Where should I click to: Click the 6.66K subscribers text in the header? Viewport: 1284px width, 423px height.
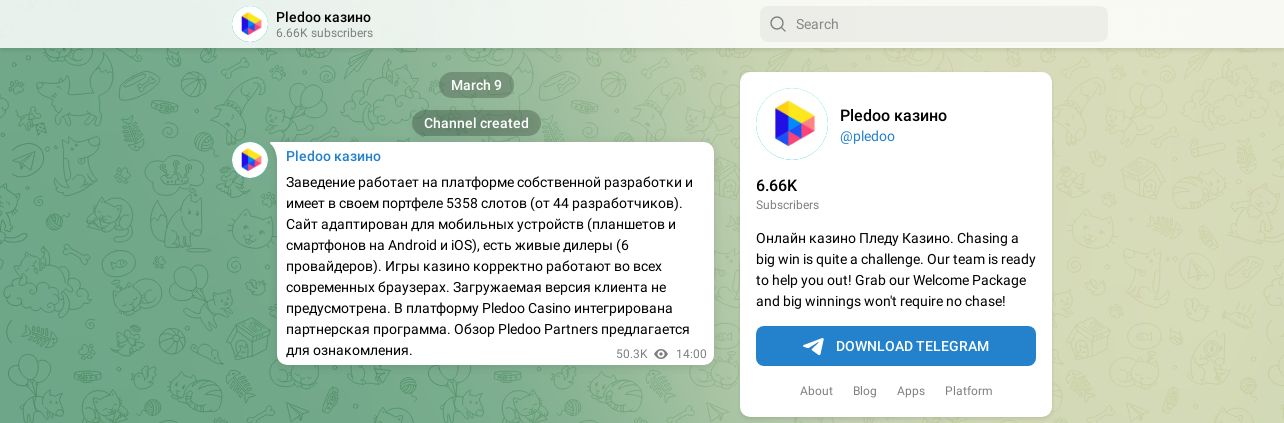324,33
